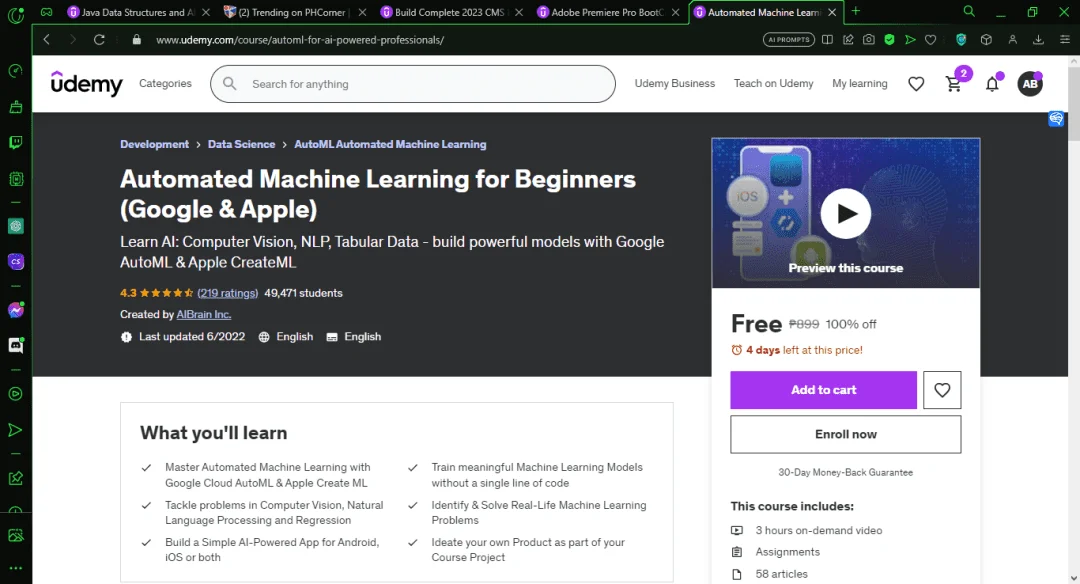This screenshot has width=1080, height=584.
Task: Click the 49,471 students text
Action: point(303,293)
